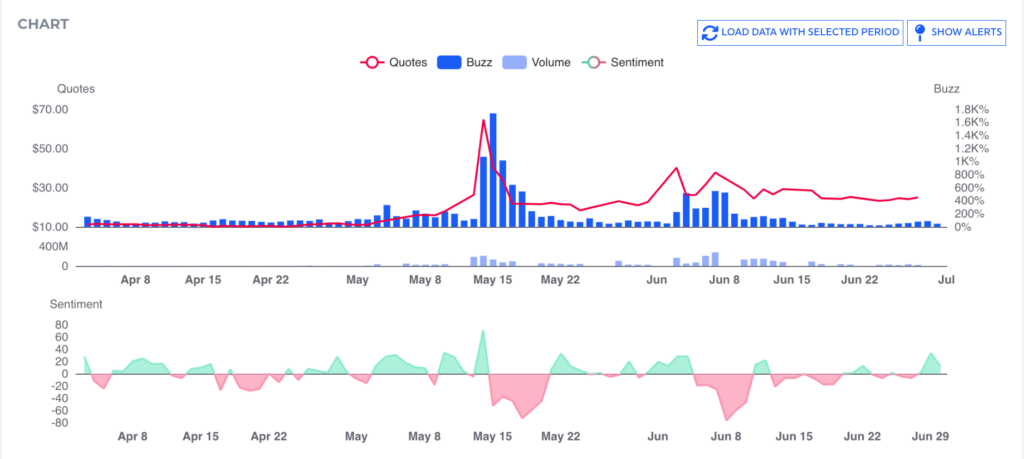Image resolution: width=1024 pixels, height=459 pixels.
Task: Disable Sentiment series via legend text
Action: click(x=638, y=62)
